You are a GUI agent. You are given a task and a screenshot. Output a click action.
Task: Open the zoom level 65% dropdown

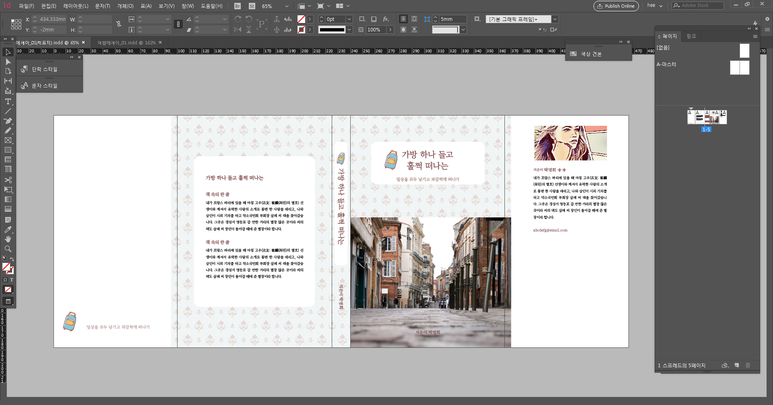click(285, 6)
